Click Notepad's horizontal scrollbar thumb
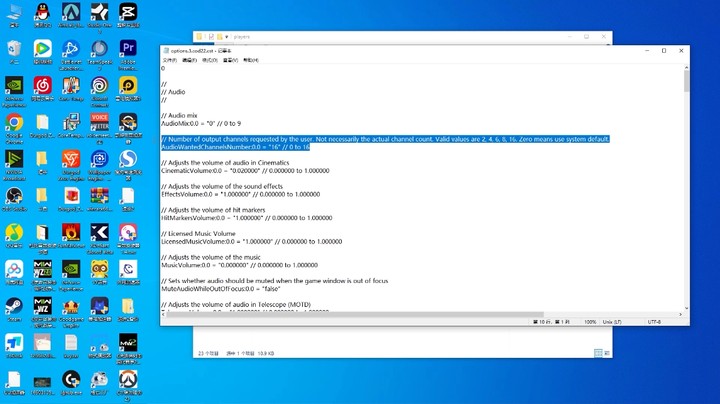The height and width of the screenshot is (404, 720). click(355, 314)
